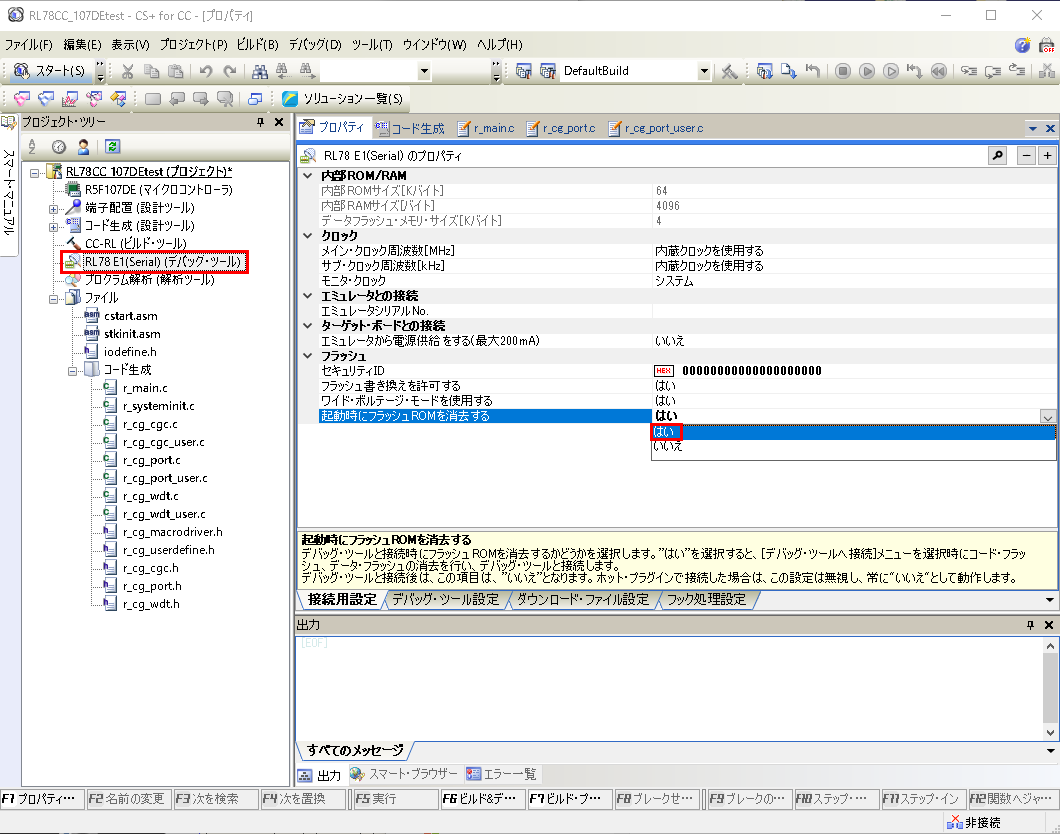Viewport: 1060px width, 834px height.
Task: Collapse the ターゲット・ボードとの接続 category
Action: 308,326
